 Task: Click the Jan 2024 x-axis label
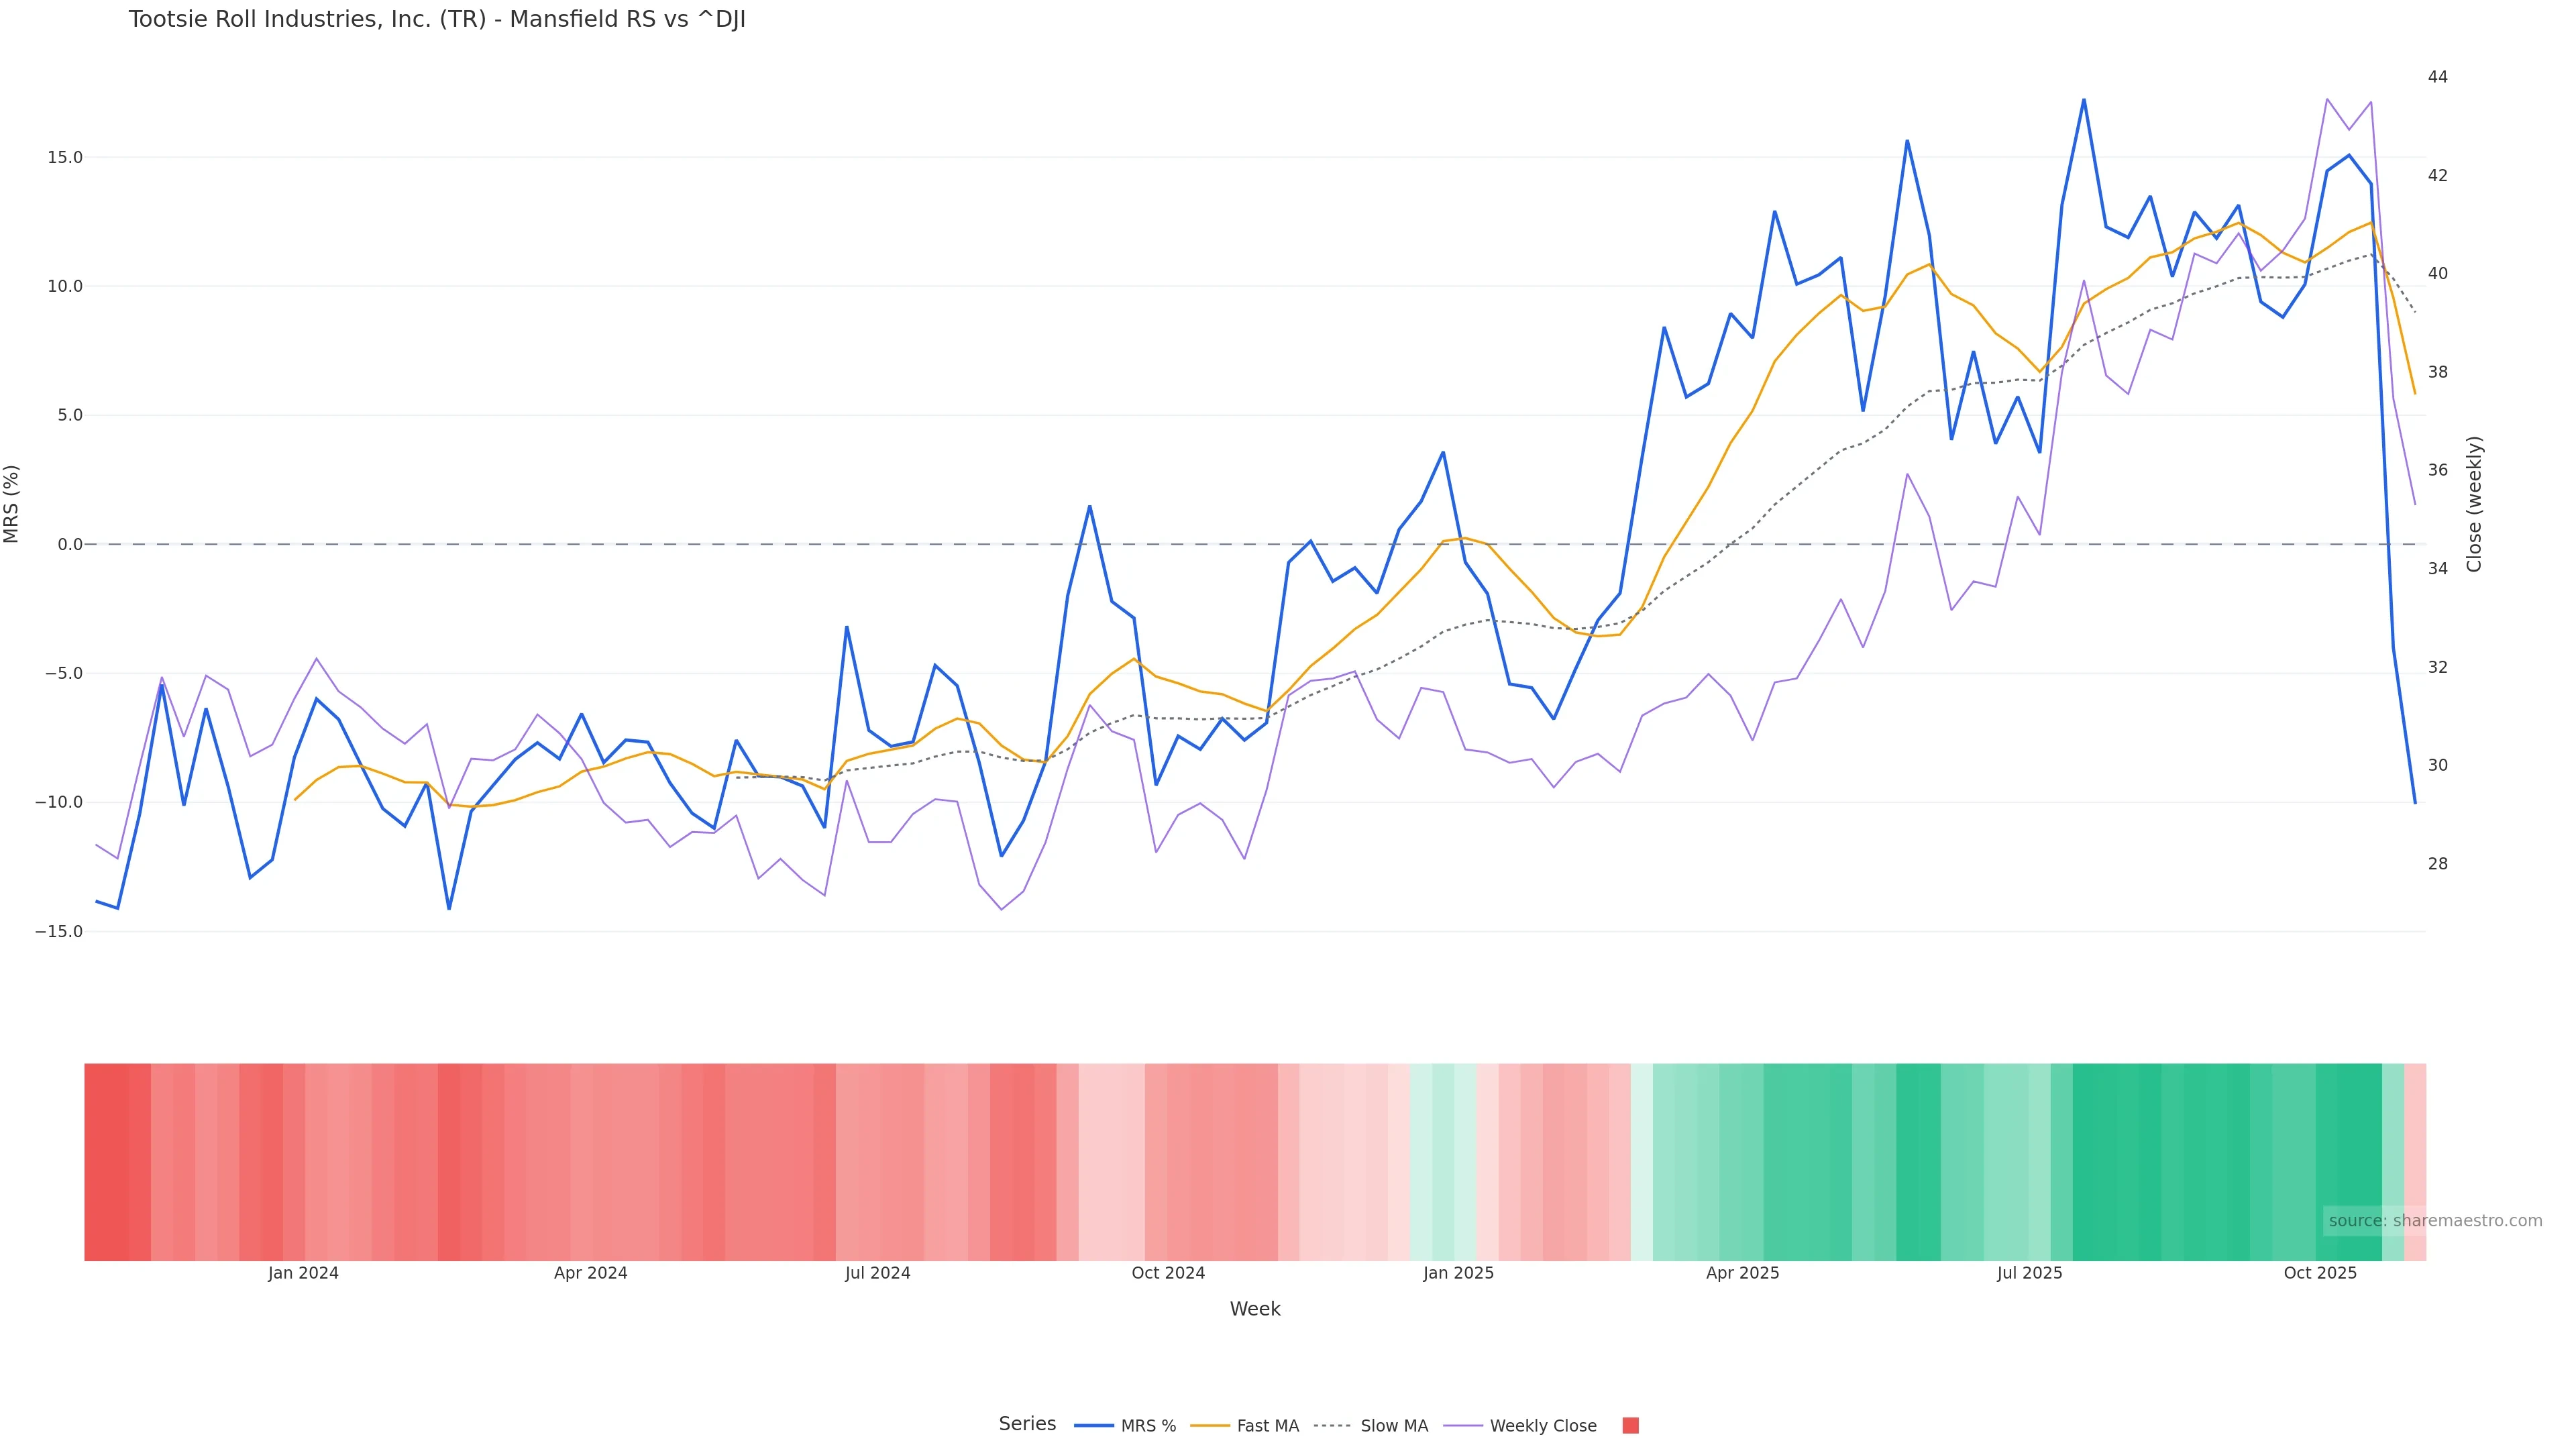point(303,1274)
